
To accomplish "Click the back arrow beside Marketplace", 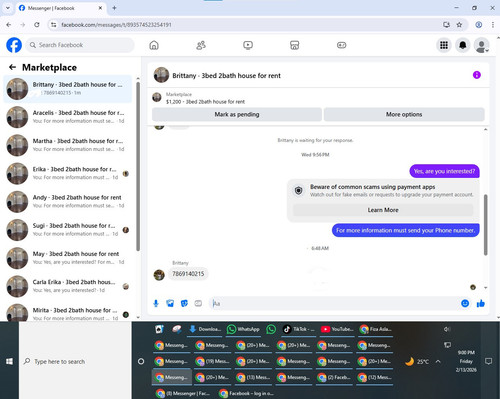I will point(13,67).
